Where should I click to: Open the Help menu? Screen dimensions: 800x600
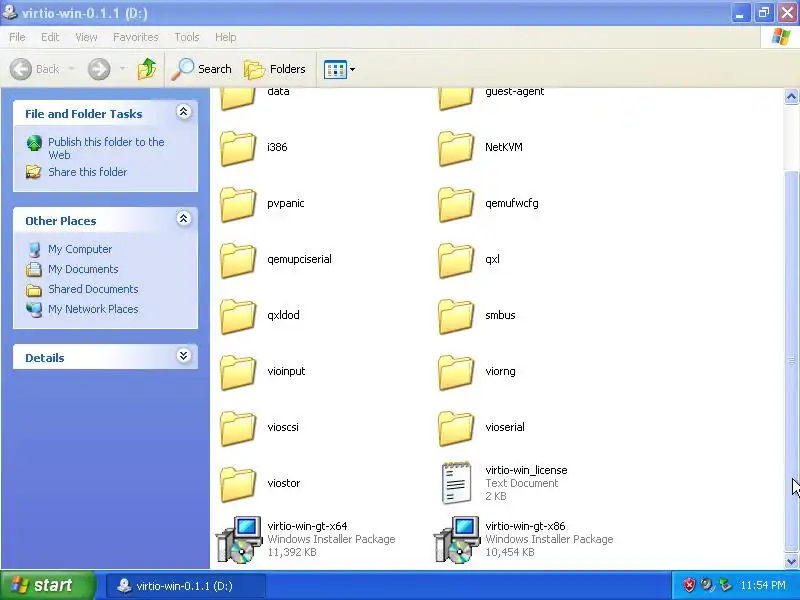pos(226,37)
